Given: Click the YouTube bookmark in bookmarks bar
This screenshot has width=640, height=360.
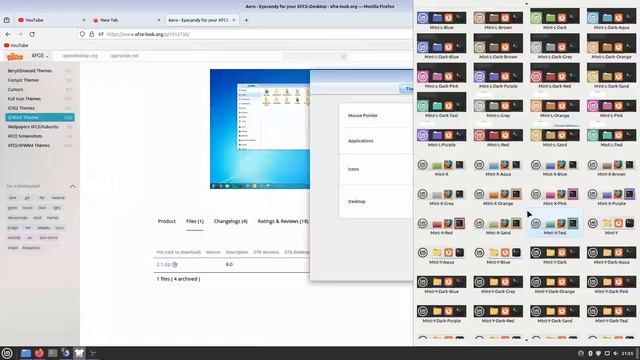Looking at the screenshot, I should [x=16, y=45].
